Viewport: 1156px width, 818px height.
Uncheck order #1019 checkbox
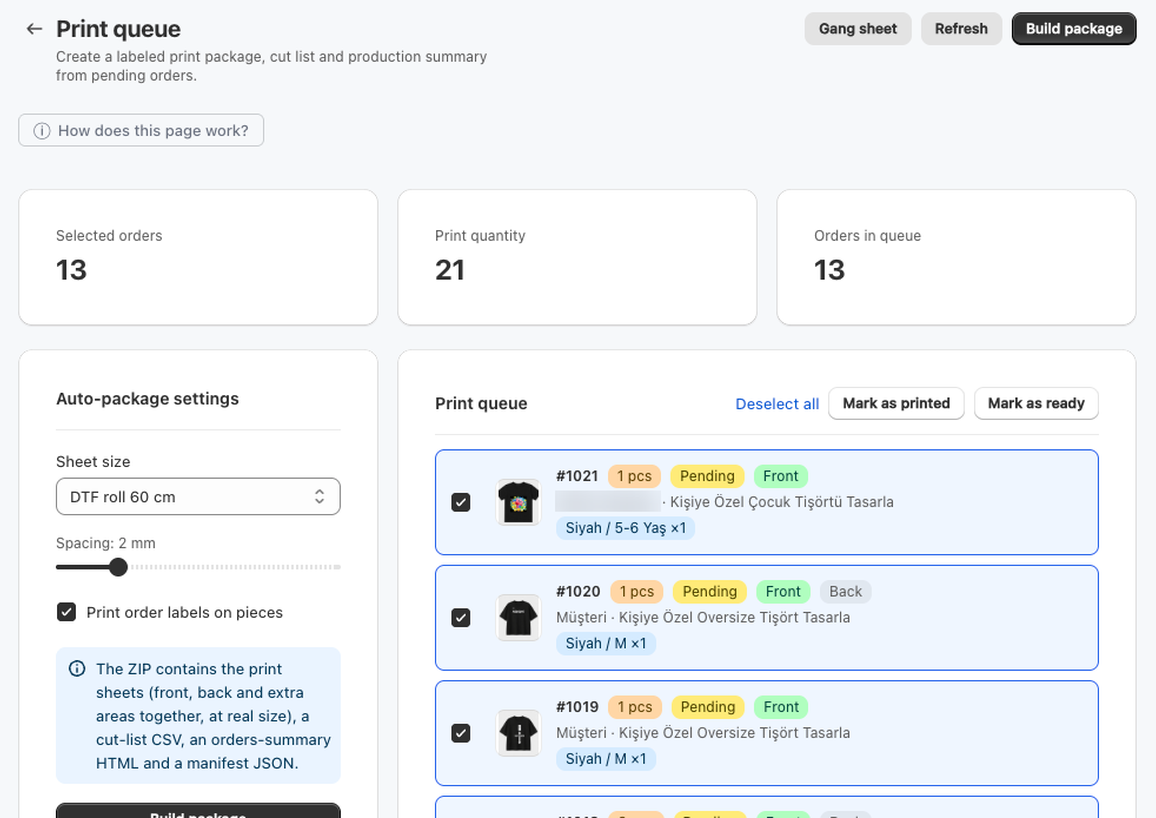tap(461, 733)
